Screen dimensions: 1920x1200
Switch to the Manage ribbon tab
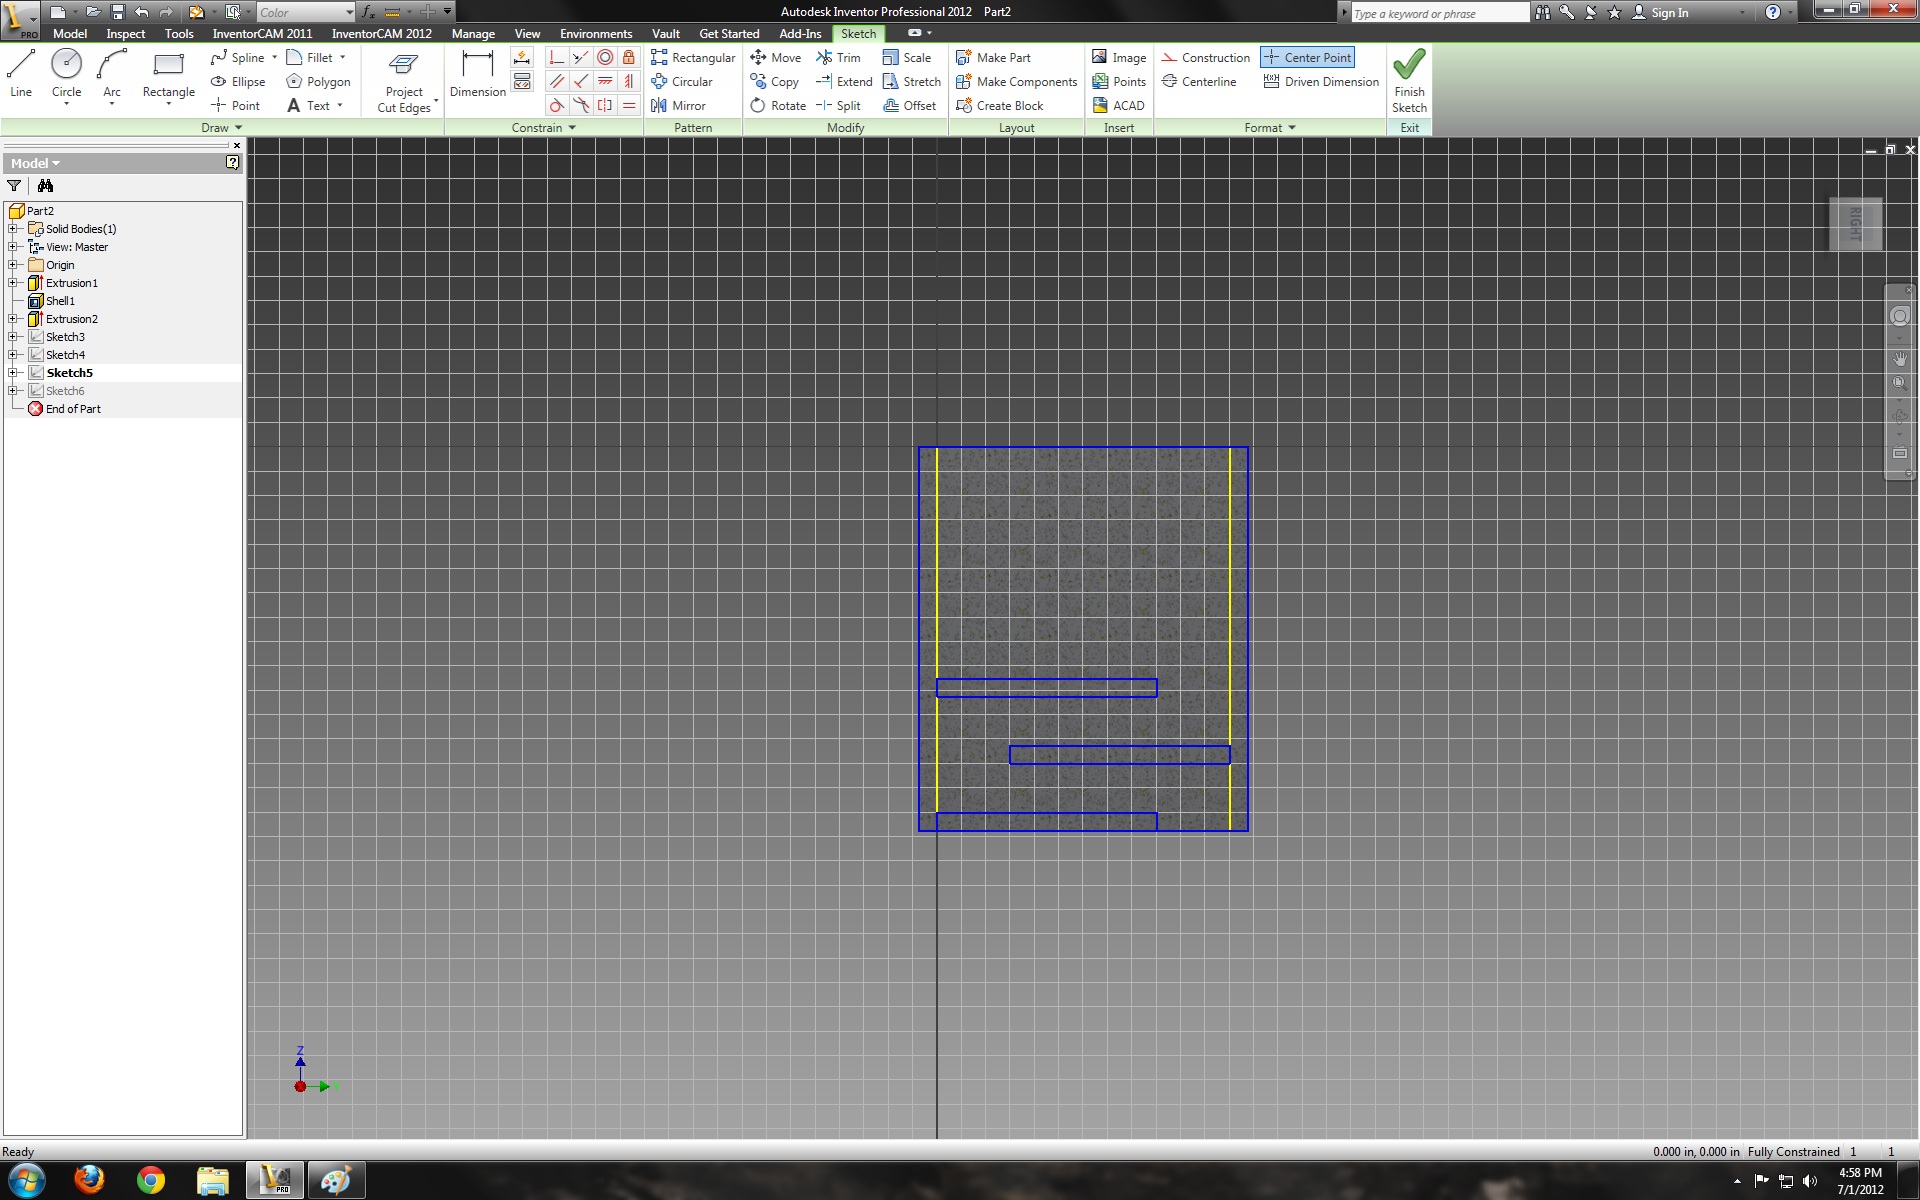tap(473, 34)
